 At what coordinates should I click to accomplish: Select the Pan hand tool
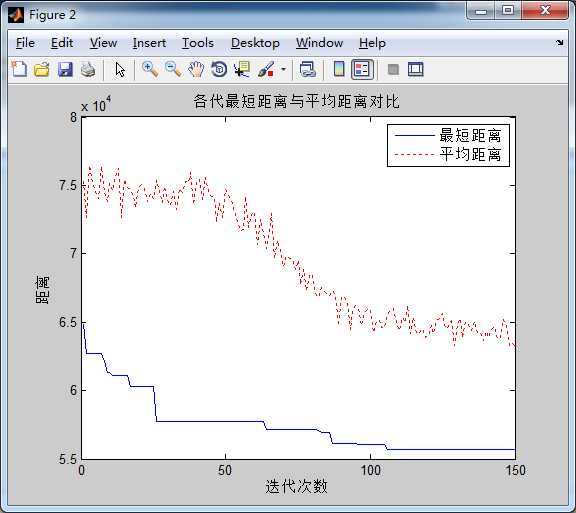(x=196, y=69)
